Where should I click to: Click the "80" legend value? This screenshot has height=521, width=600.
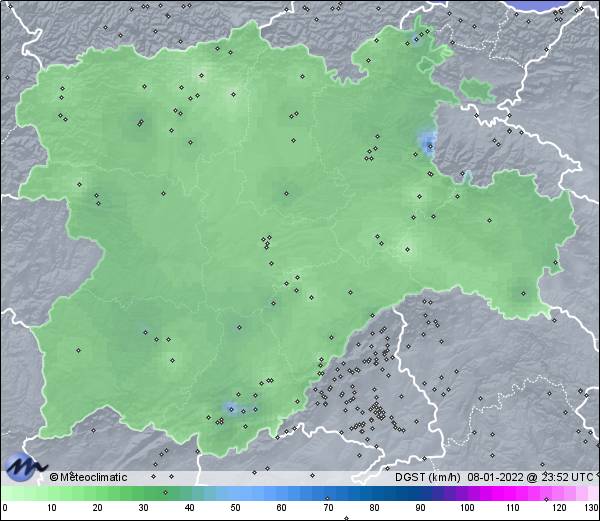point(374,508)
